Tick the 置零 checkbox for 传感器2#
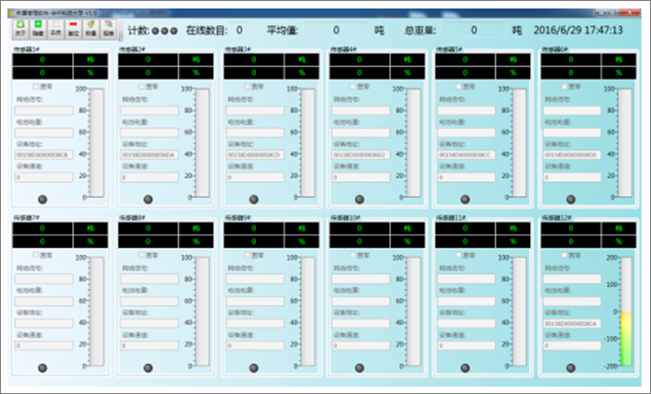Screen dimensions: 651x394 point(142,86)
